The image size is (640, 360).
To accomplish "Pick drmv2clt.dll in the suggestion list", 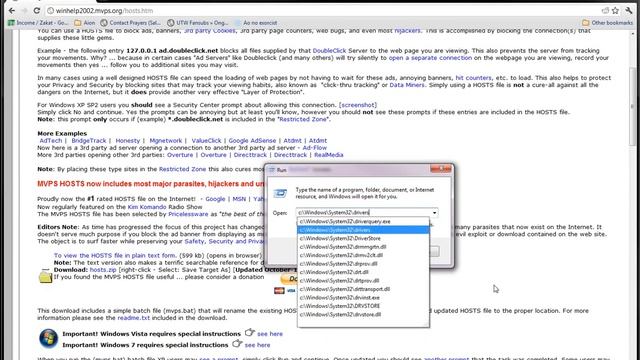I will click(x=363, y=255).
